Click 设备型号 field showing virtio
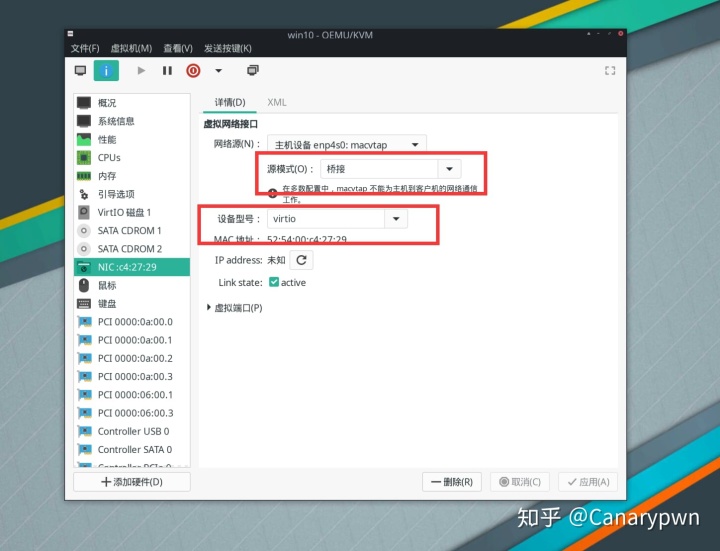This screenshot has height=551, width=720. (326, 219)
